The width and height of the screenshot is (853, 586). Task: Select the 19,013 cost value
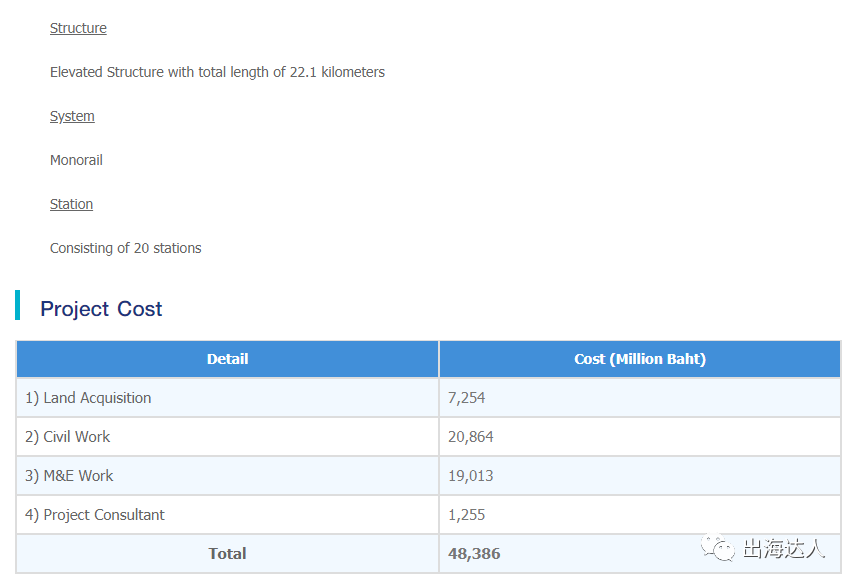tap(471, 476)
